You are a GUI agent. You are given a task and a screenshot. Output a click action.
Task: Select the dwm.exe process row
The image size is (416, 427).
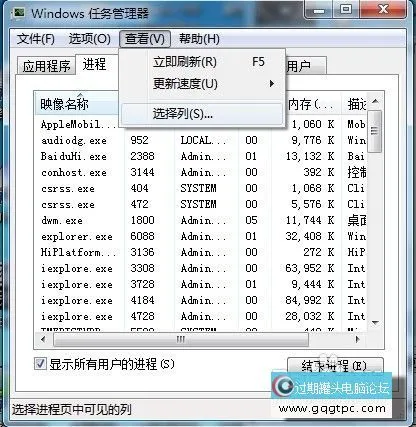tap(201, 220)
